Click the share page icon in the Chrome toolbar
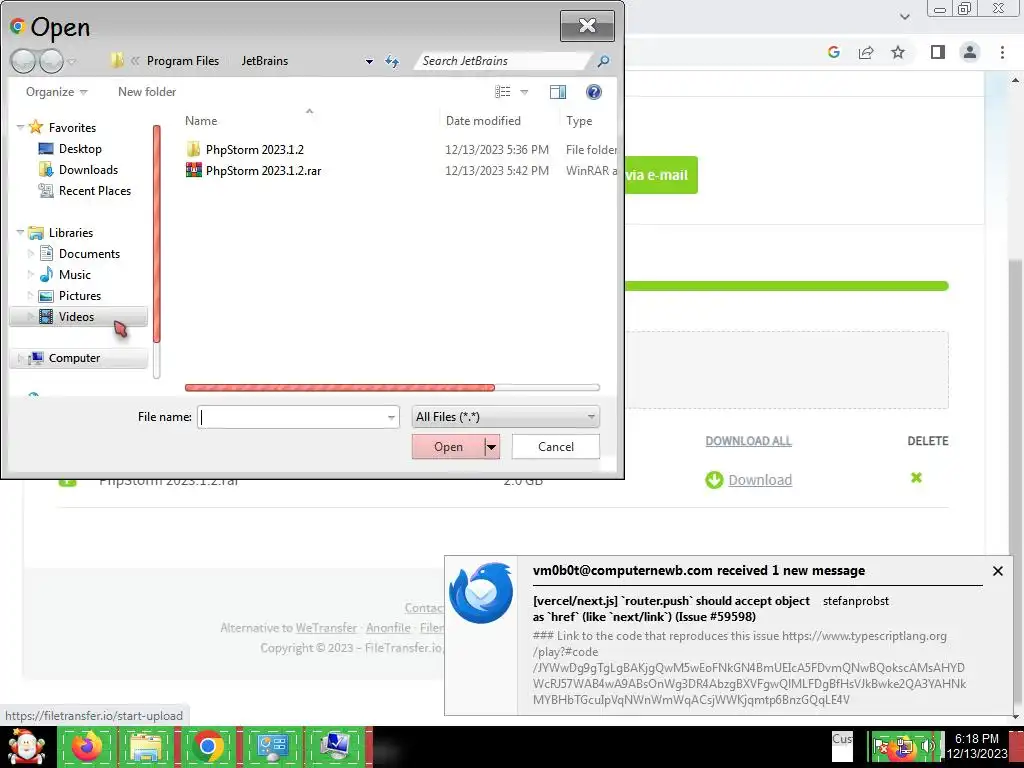 (866, 52)
